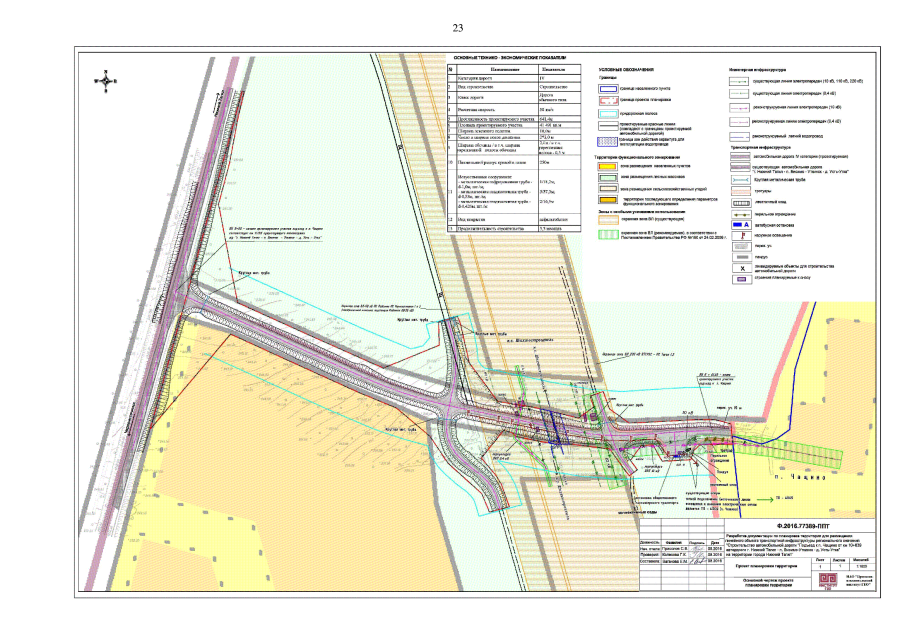Click the red organization logo in title block

coord(828,582)
